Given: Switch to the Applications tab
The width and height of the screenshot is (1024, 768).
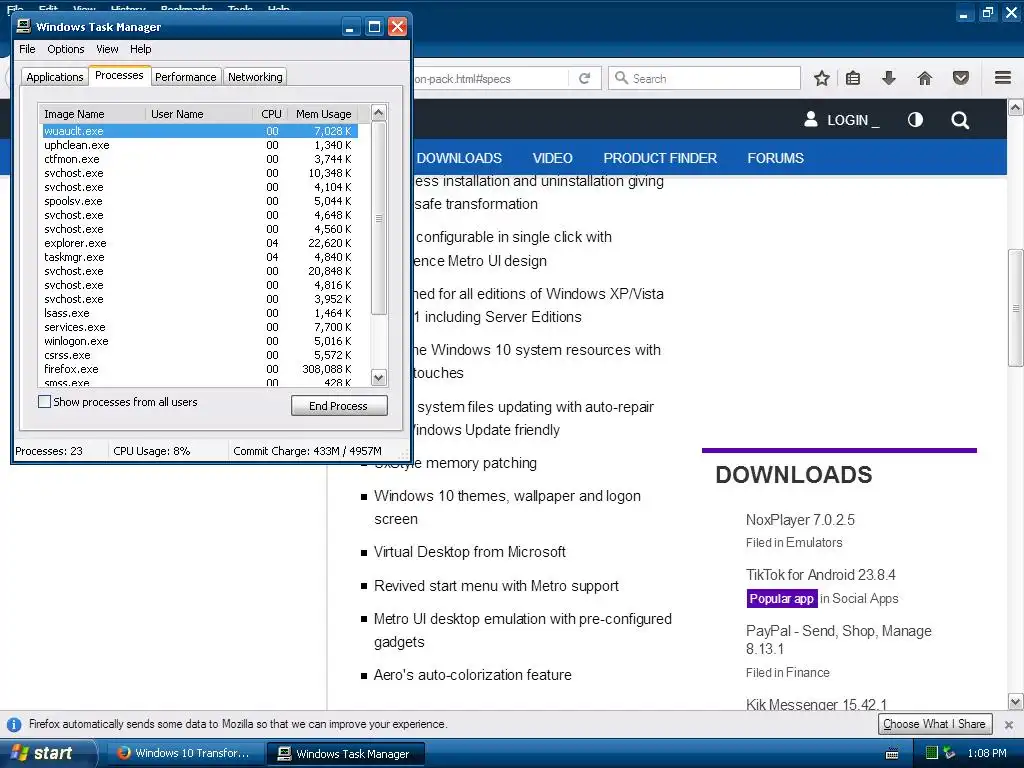Looking at the screenshot, I should 55,77.
